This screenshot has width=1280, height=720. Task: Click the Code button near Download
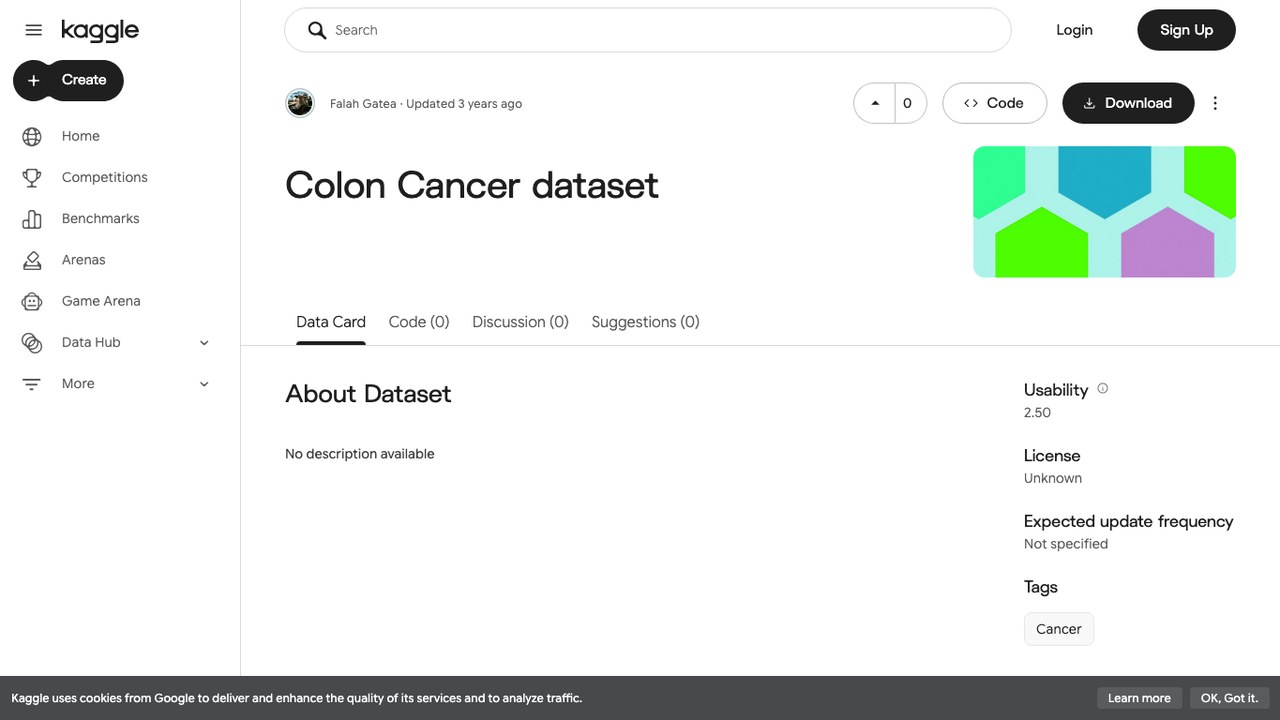[x=994, y=103]
